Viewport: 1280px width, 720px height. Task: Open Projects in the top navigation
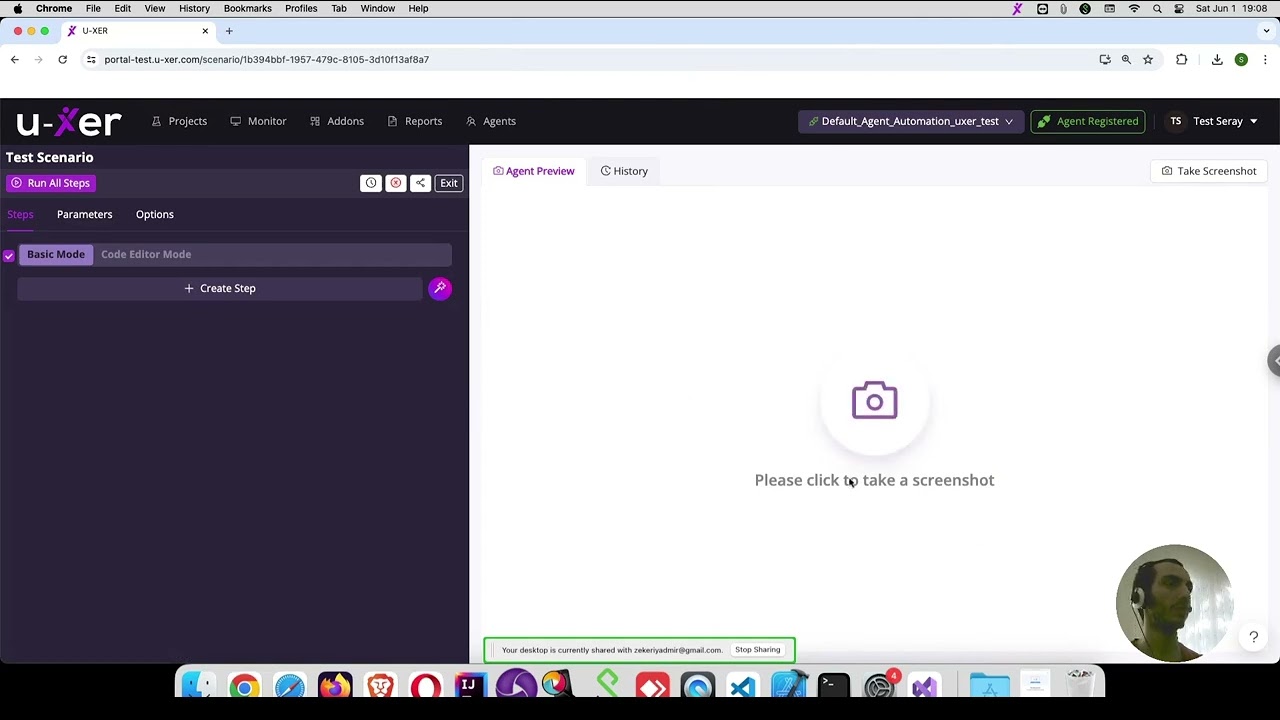pyautogui.click(x=179, y=121)
